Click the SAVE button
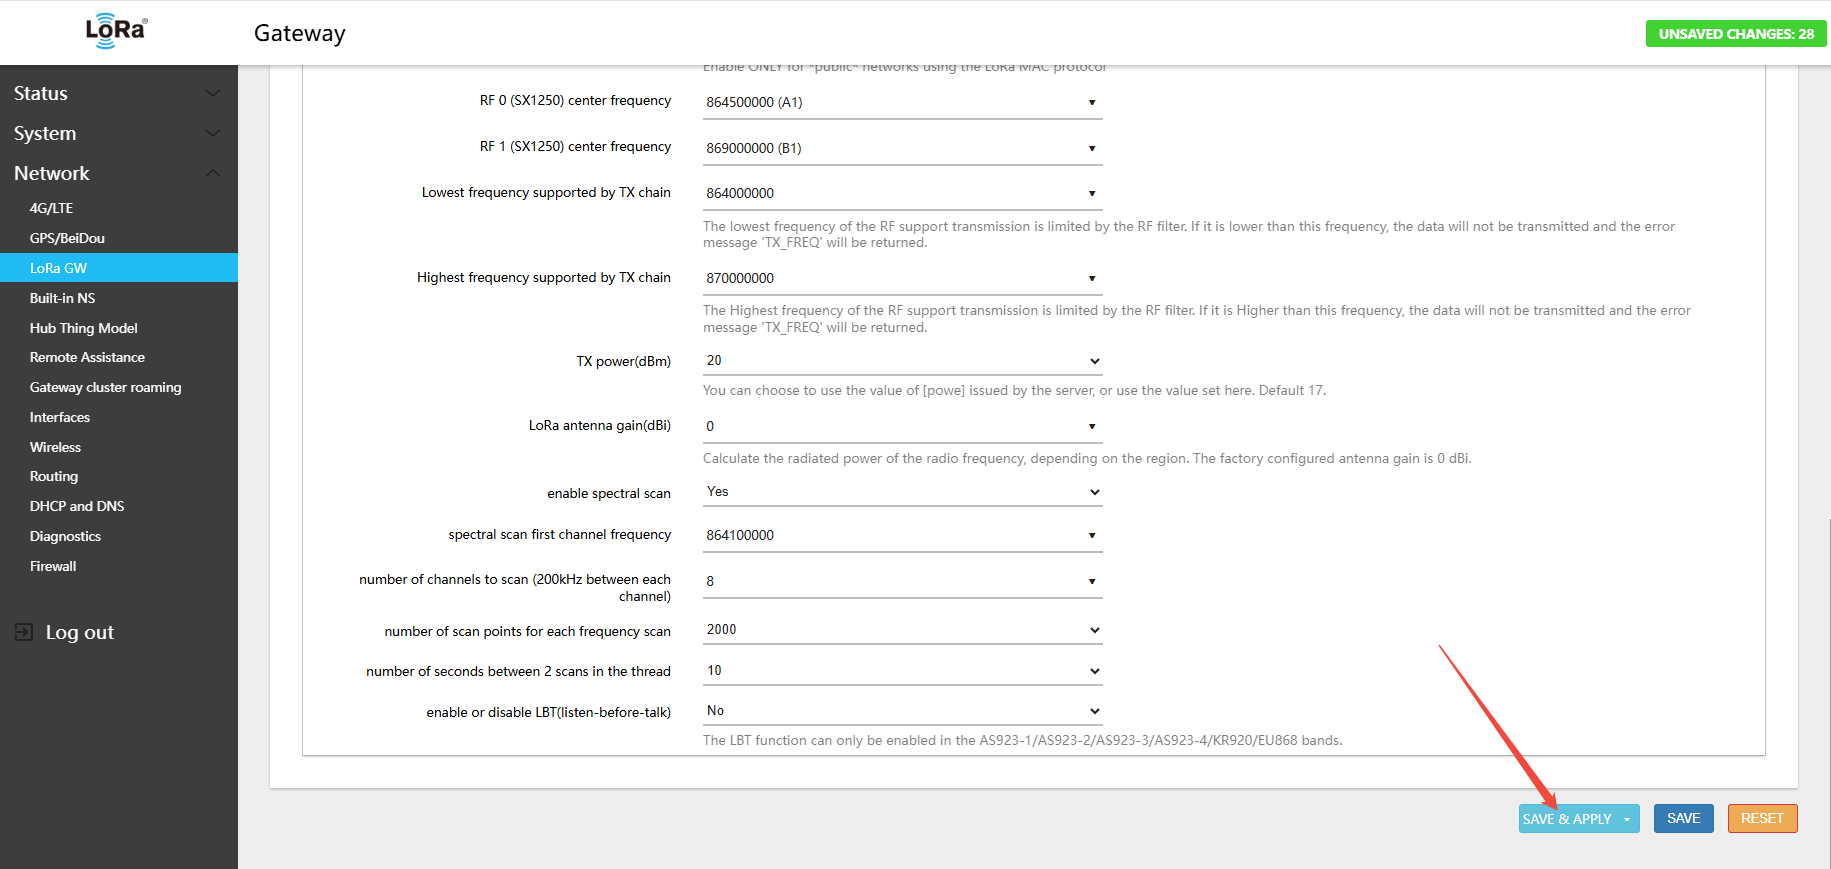 click(1683, 818)
